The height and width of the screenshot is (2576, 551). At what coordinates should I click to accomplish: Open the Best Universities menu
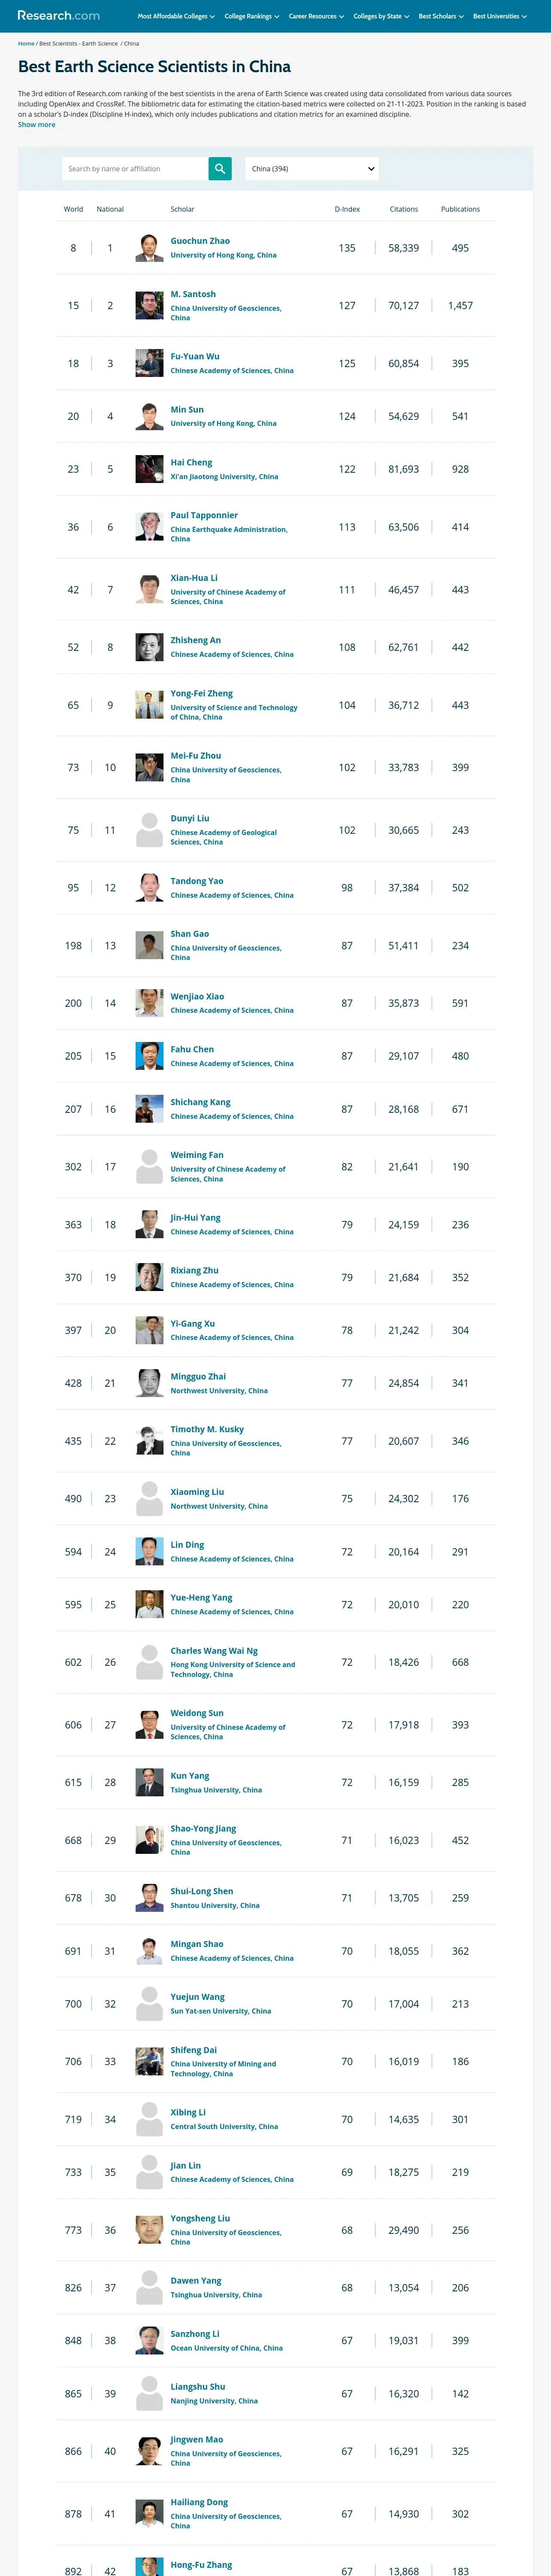point(499,16)
